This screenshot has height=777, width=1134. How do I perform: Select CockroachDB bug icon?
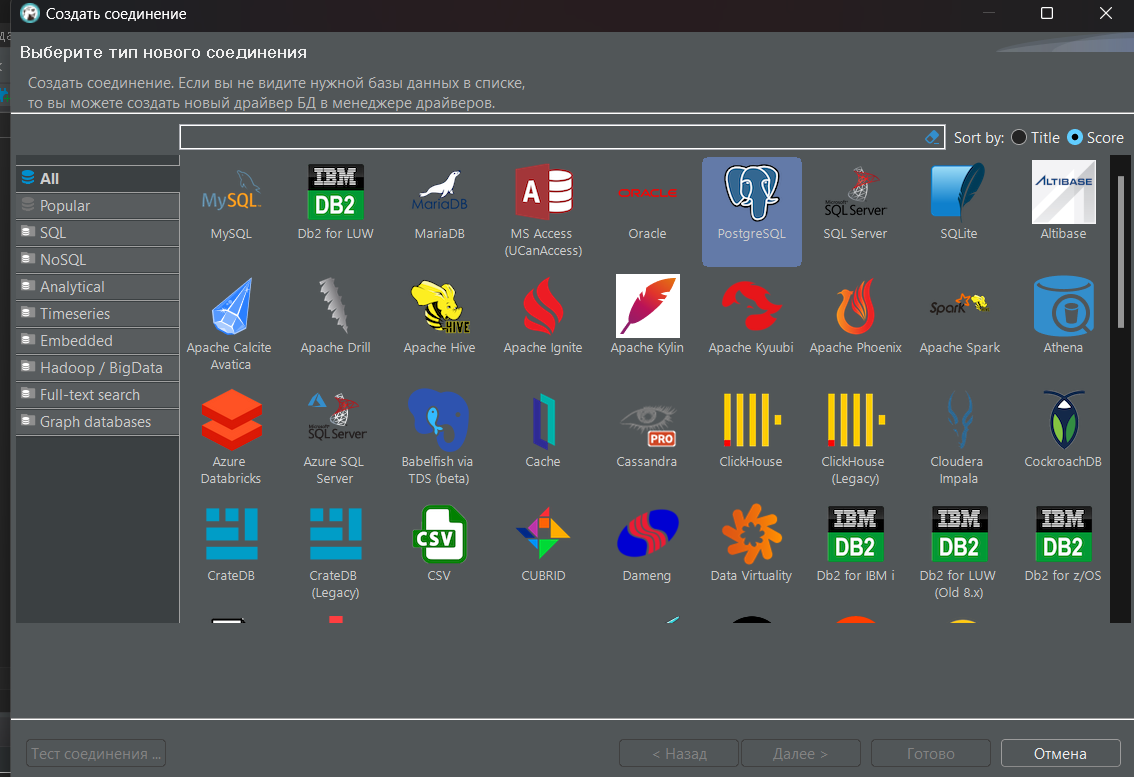1063,420
